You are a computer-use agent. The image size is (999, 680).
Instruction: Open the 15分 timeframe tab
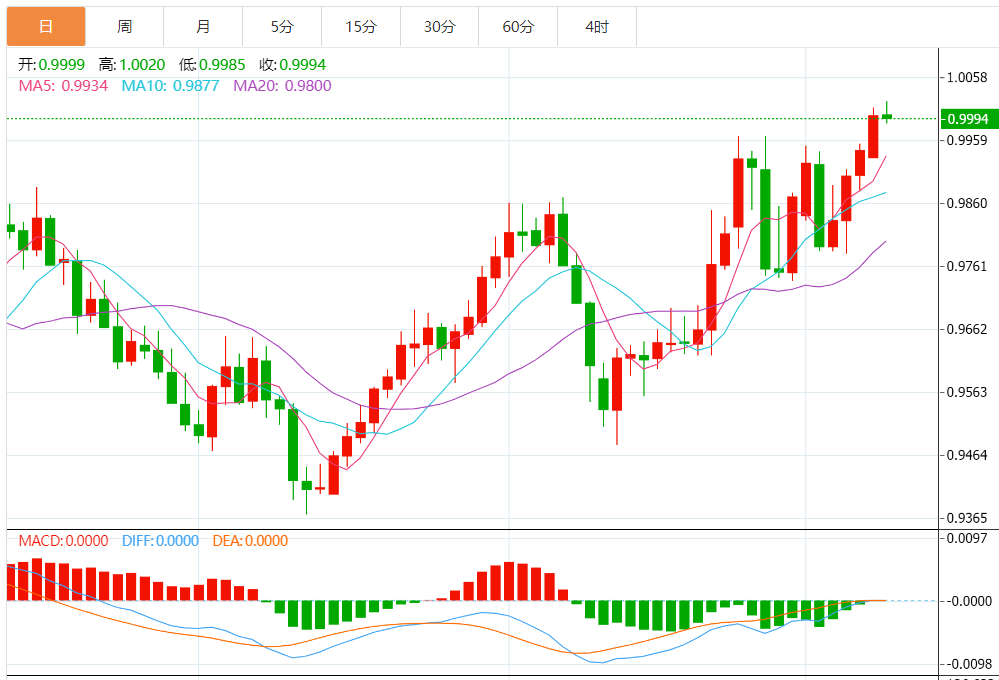click(361, 27)
